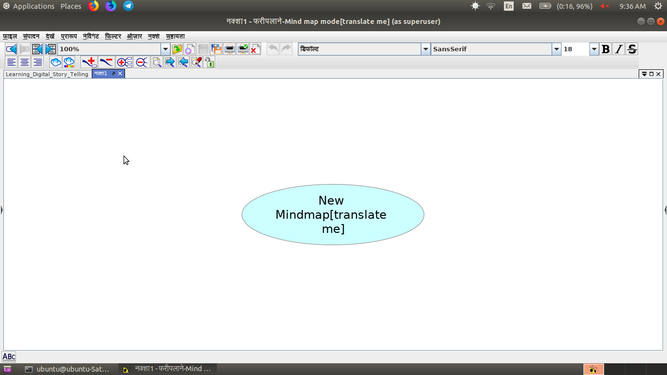Click the collapse nodes minus icon
Image resolution: width=667 pixels, height=375 pixels.
[142, 62]
